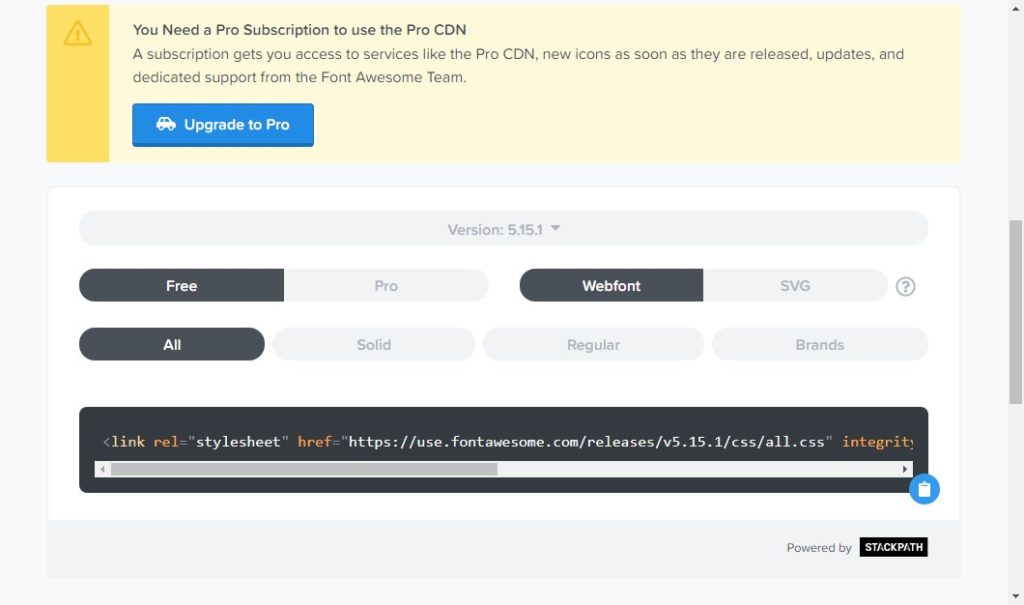The image size is (1024, 605).
Task: Choose the Regular style tab
Action: pyautogui.click(x=593, y=344)
